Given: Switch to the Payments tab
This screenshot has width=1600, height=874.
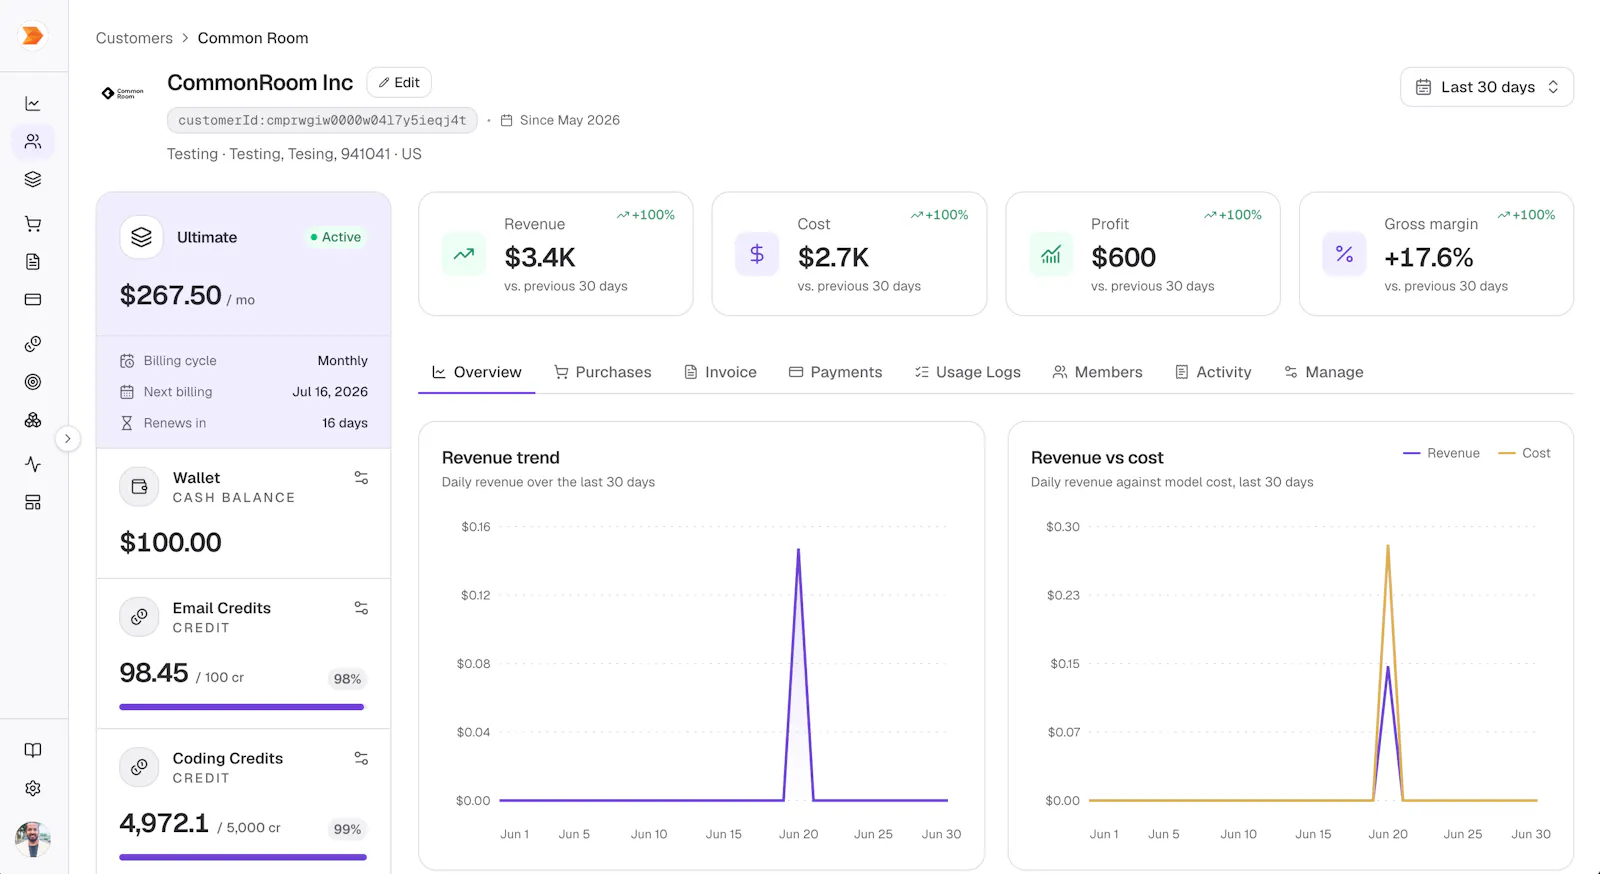Looking at the screenshot, I should coord(836,372).
